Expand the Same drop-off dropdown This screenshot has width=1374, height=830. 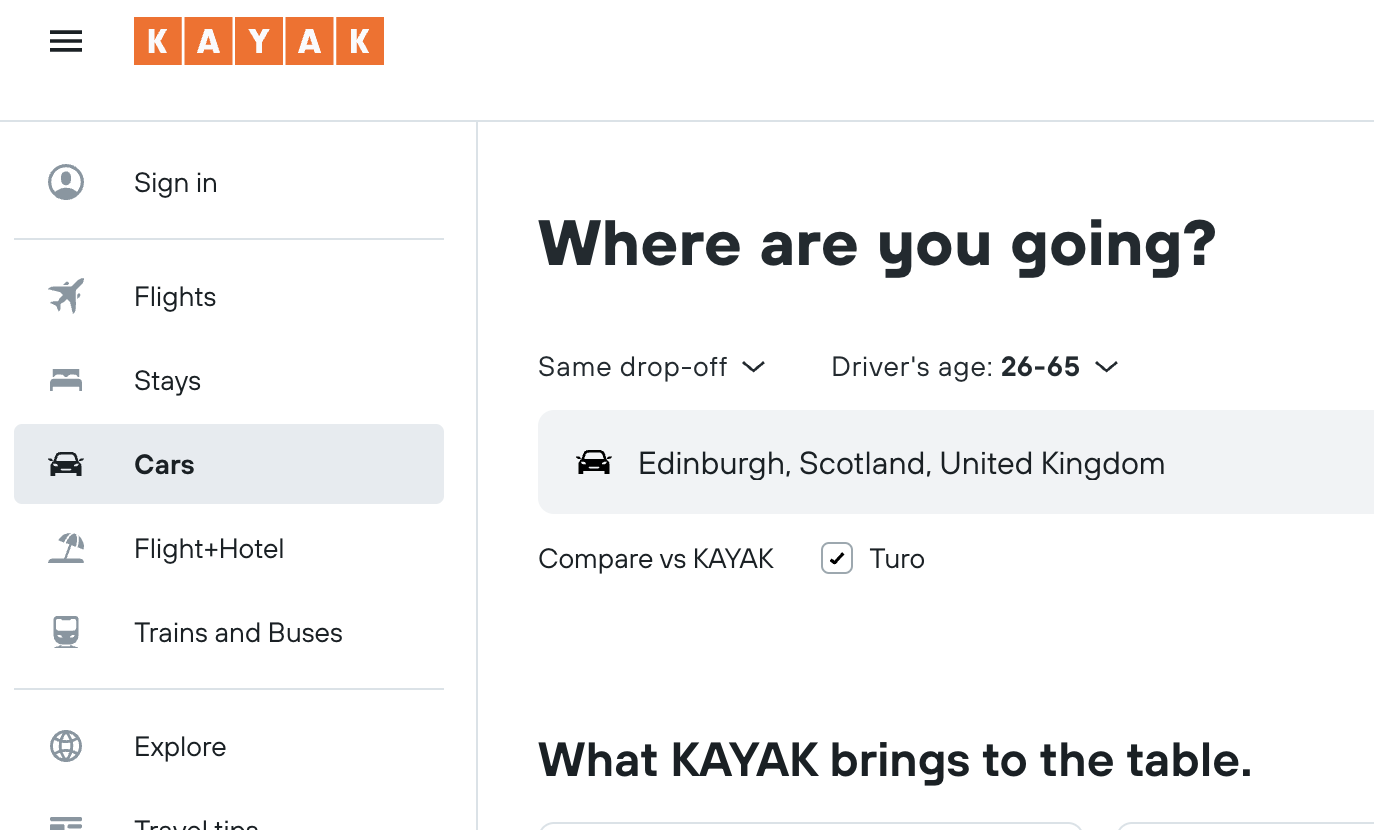652,367
